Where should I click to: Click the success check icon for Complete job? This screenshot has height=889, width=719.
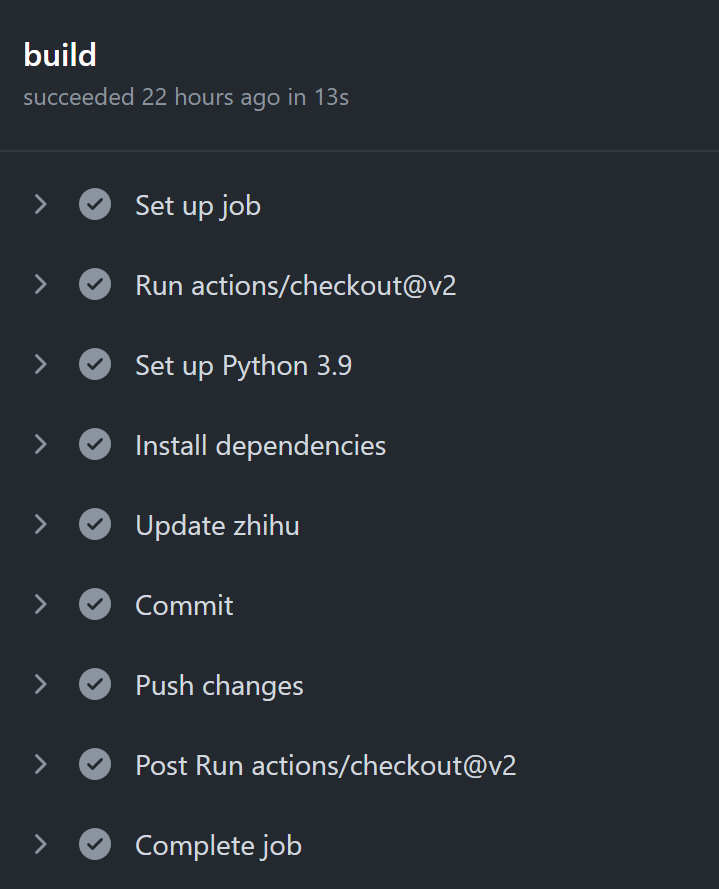(95, 845)
